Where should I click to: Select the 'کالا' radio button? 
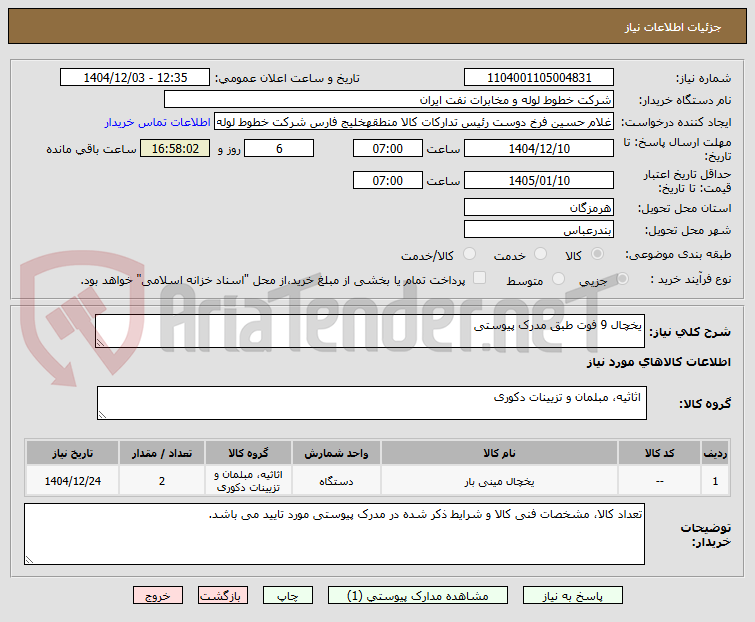coord(597,254)
